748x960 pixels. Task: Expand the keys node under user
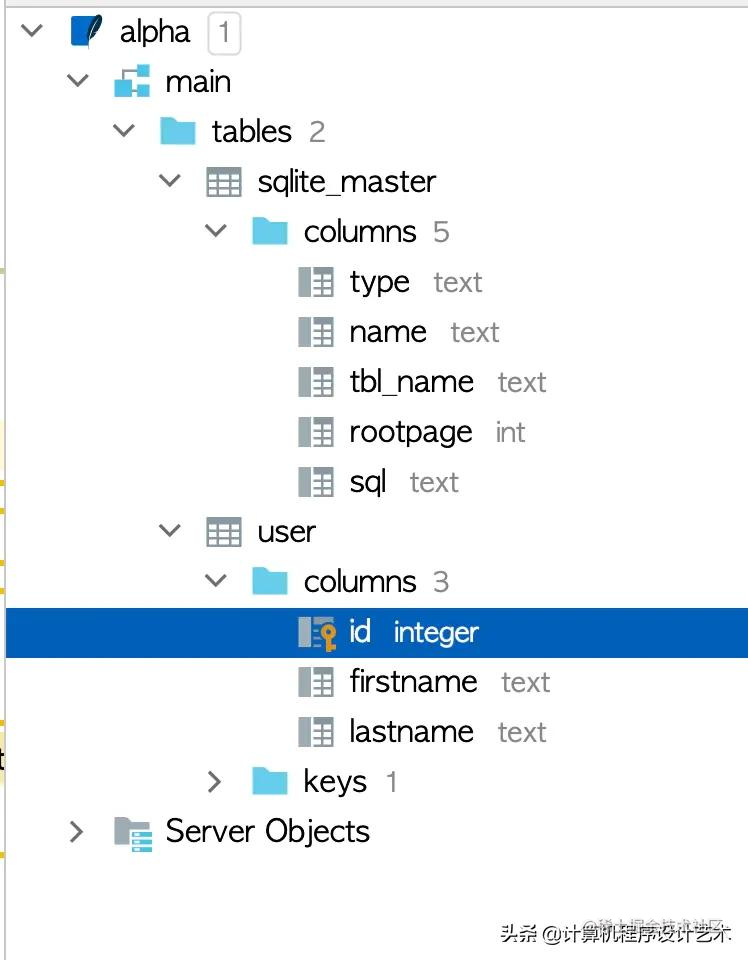(x=216, y=781)
